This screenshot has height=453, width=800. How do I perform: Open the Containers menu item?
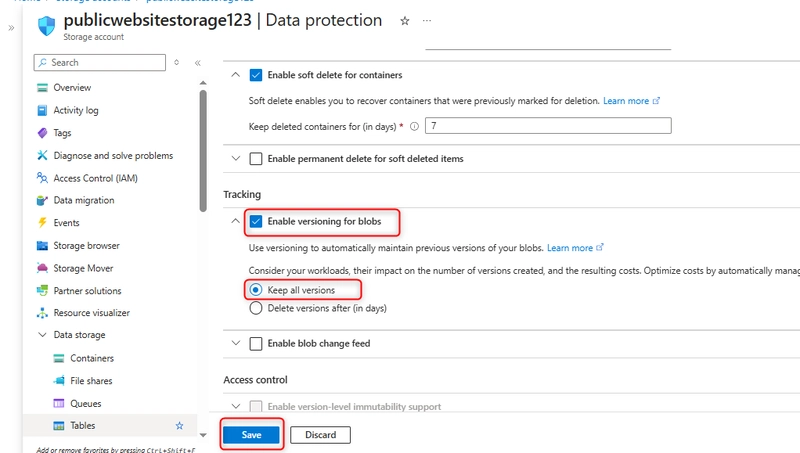click(91, 358)
